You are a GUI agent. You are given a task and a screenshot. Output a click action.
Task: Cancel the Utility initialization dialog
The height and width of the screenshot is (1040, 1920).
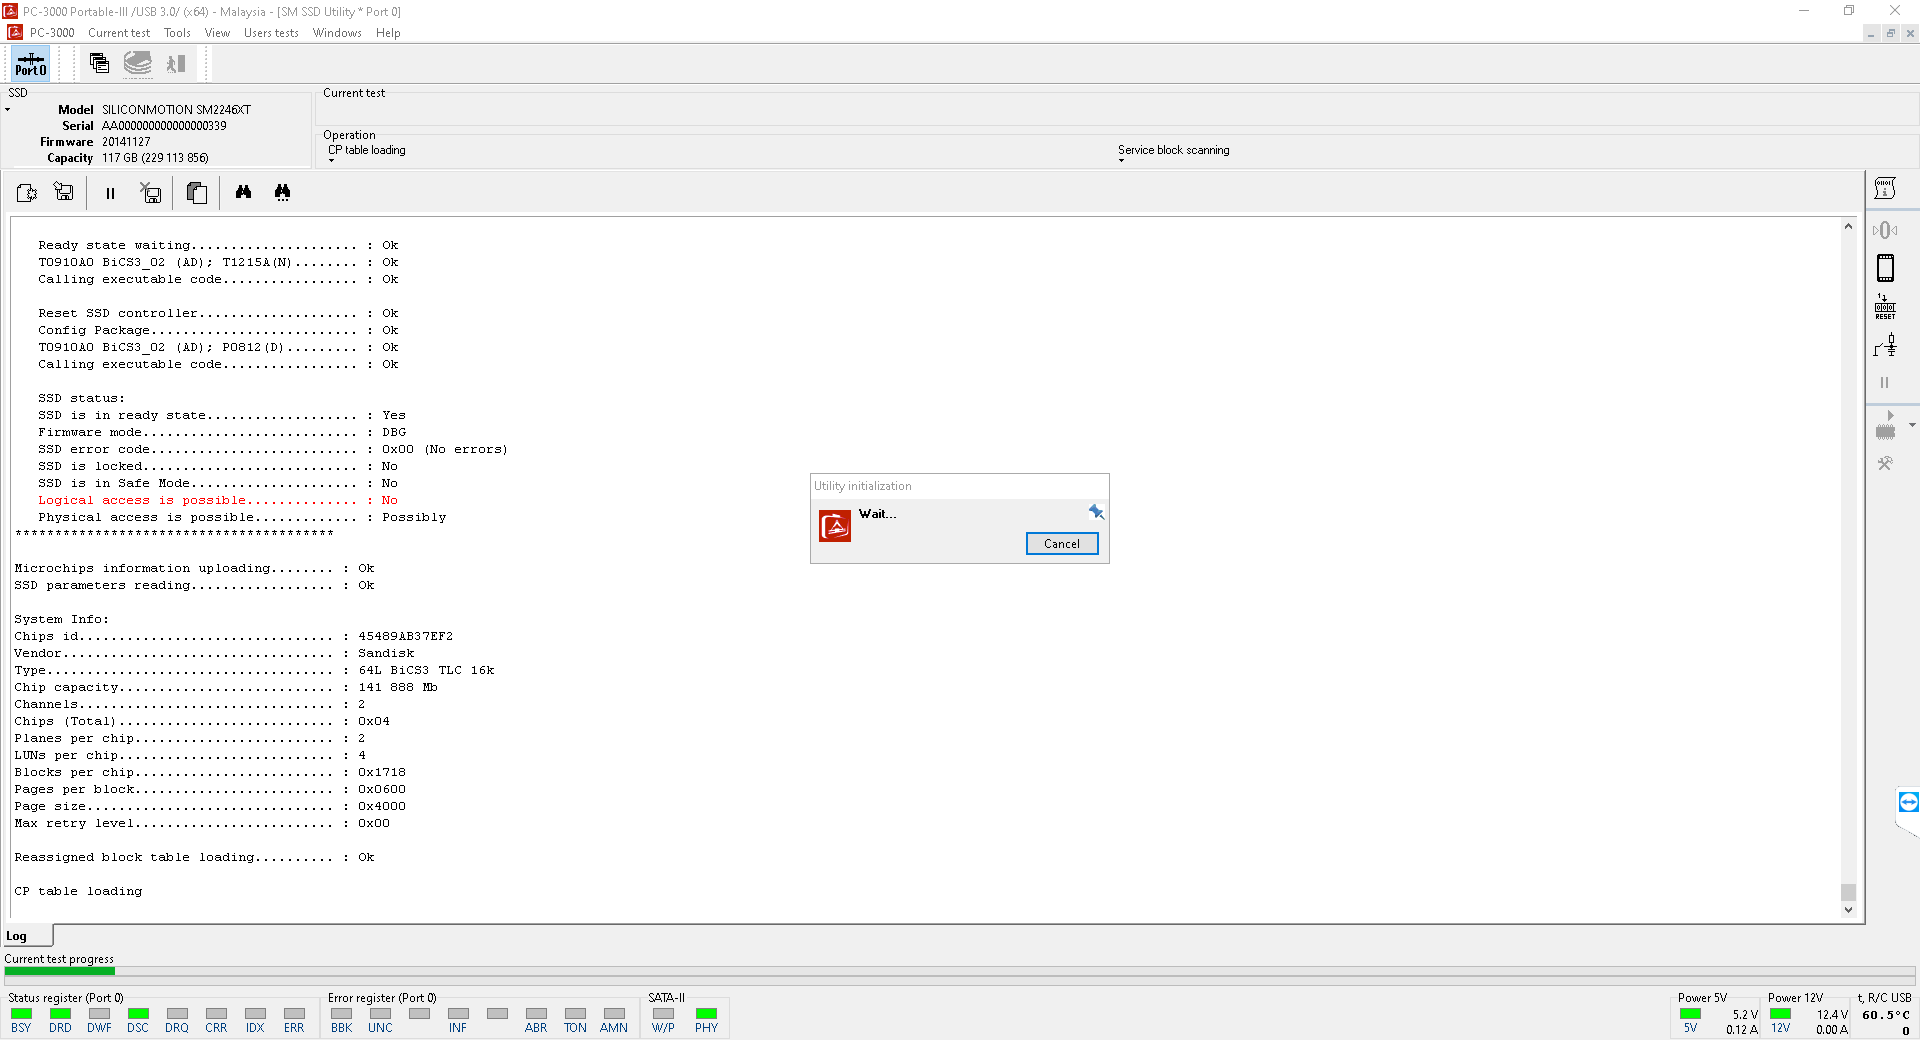pos(1061,544)
